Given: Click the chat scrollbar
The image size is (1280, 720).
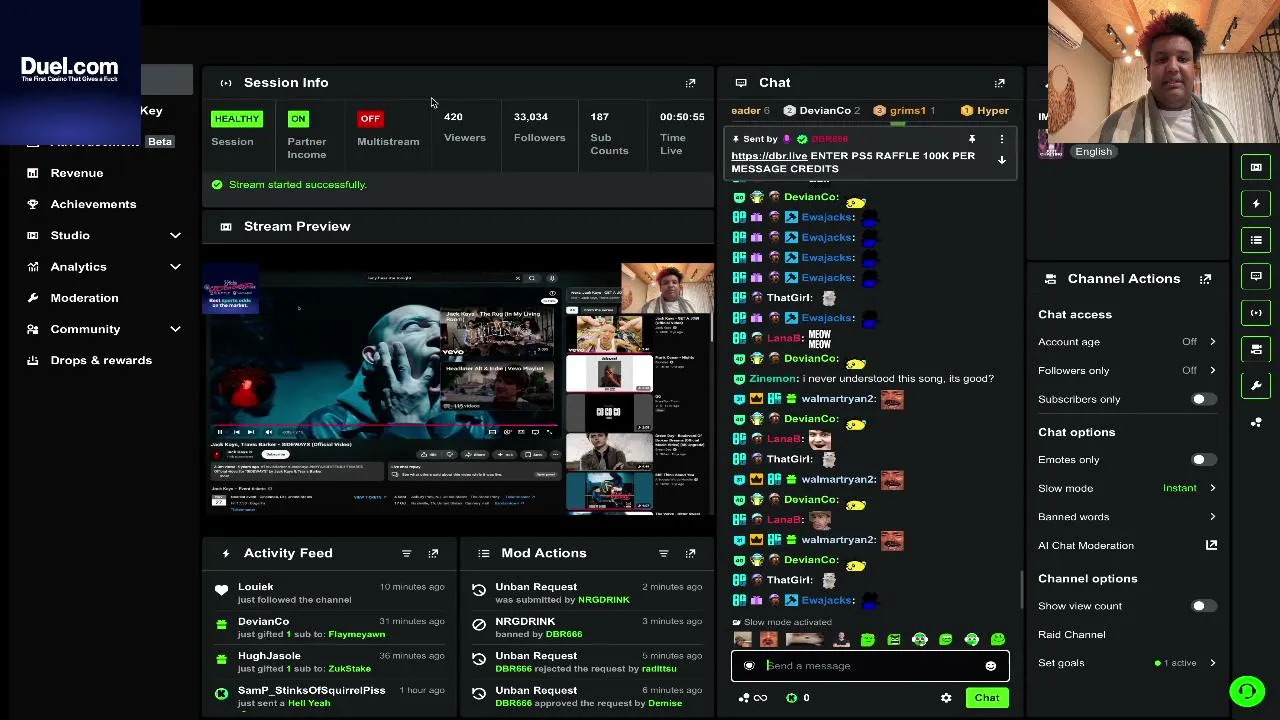Looking at the screenshot, I should 1021,590.
